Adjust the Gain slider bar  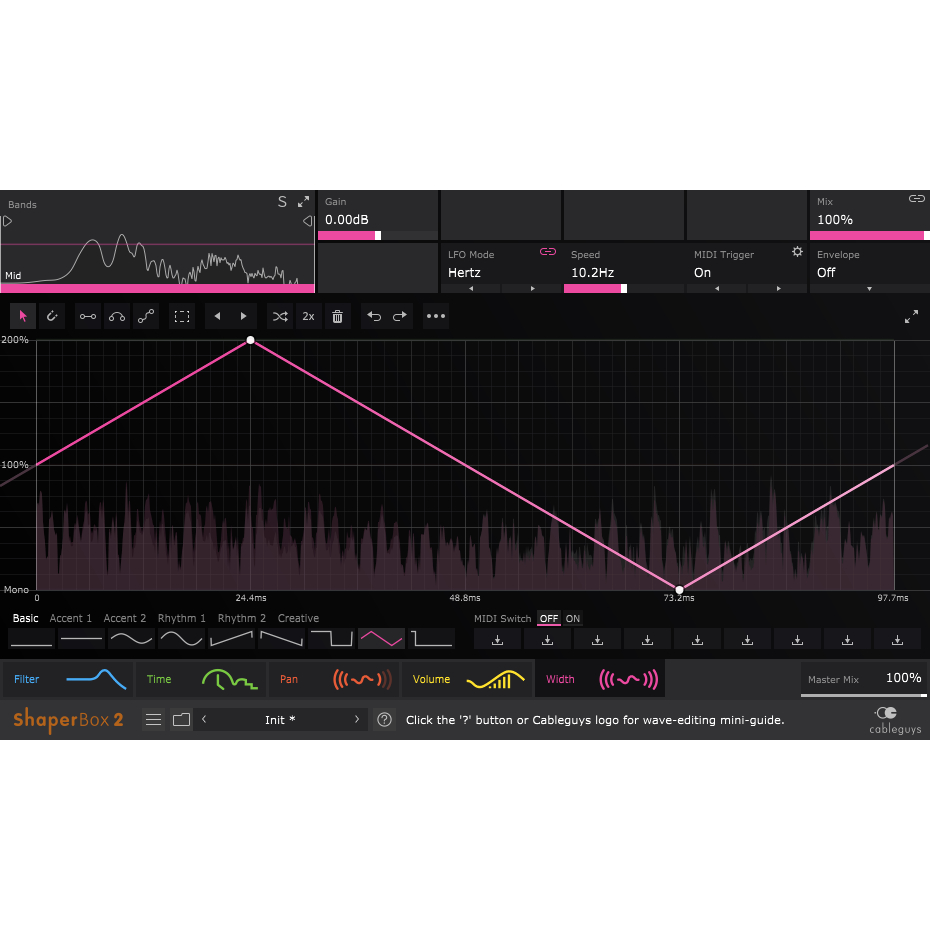pyautogui.click(x=378, y=235)
